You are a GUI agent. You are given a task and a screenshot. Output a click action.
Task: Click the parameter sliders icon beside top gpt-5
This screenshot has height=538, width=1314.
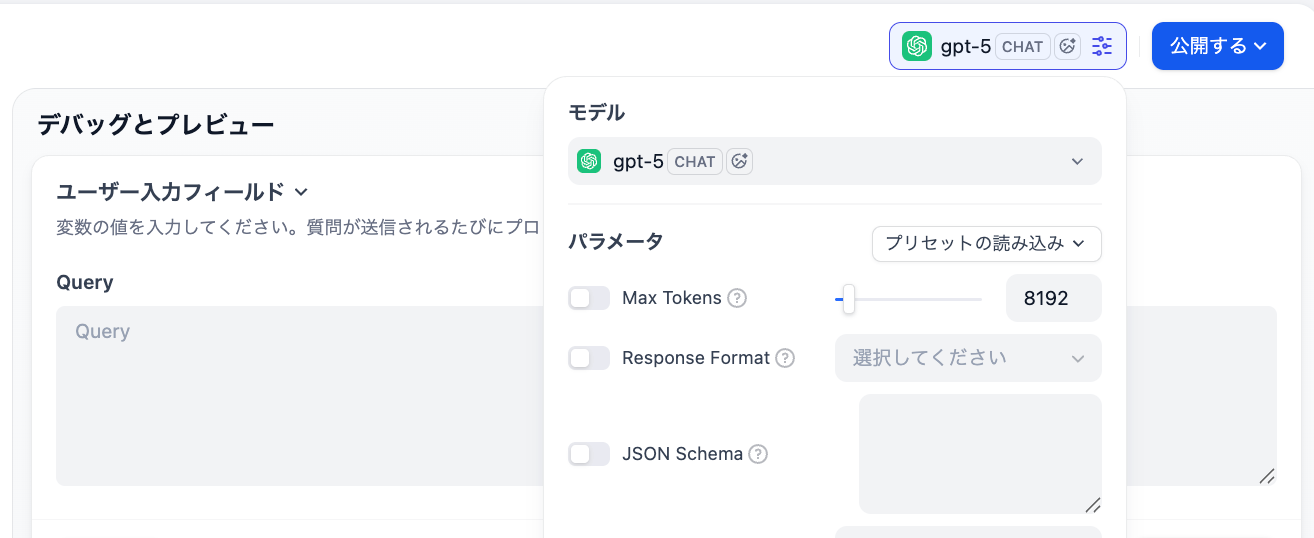click(x=1102, y=46)
